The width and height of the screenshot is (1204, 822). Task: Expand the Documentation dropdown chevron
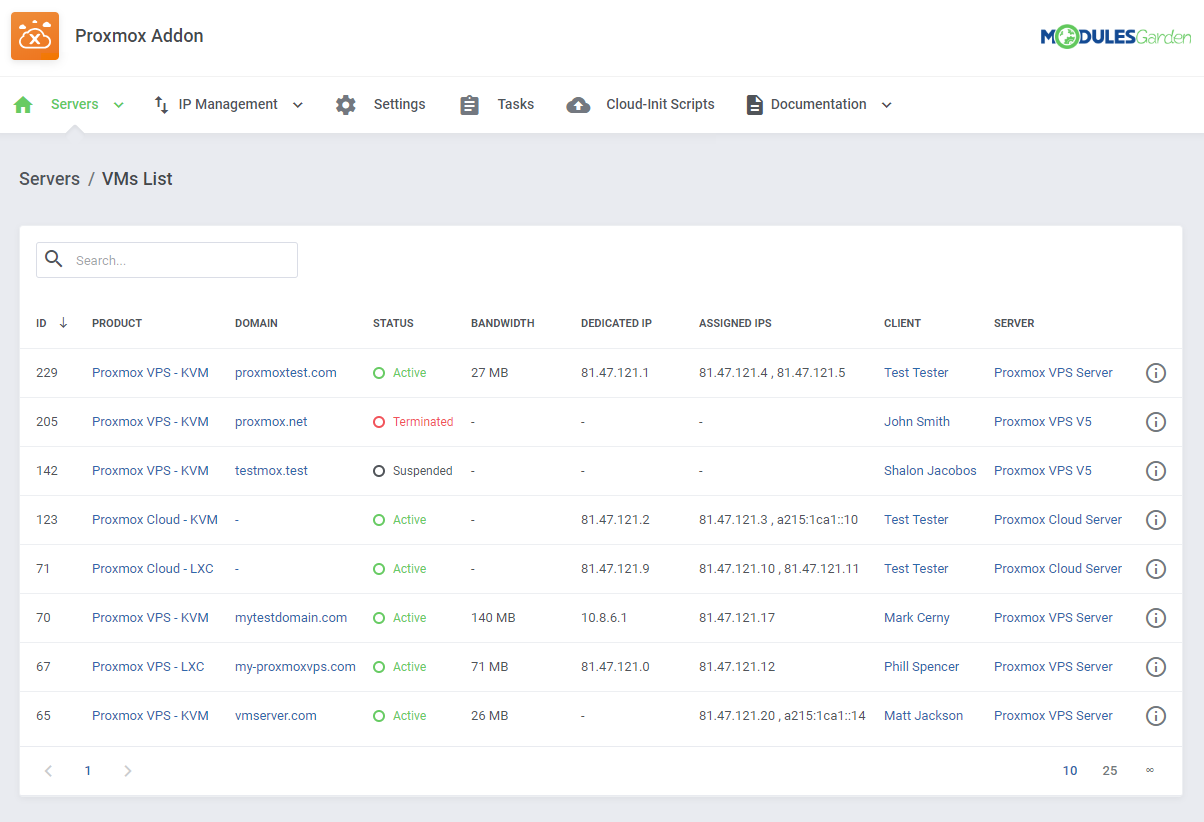(x=886, y=105)
